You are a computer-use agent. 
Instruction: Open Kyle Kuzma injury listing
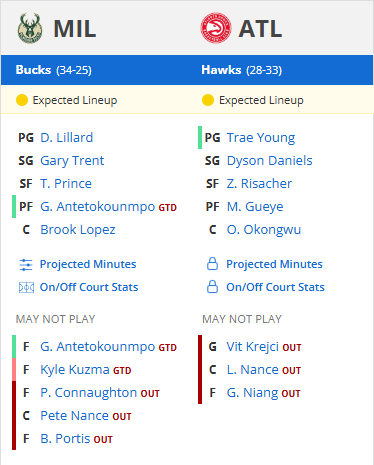pyautogui.click(x=75, y=370)
